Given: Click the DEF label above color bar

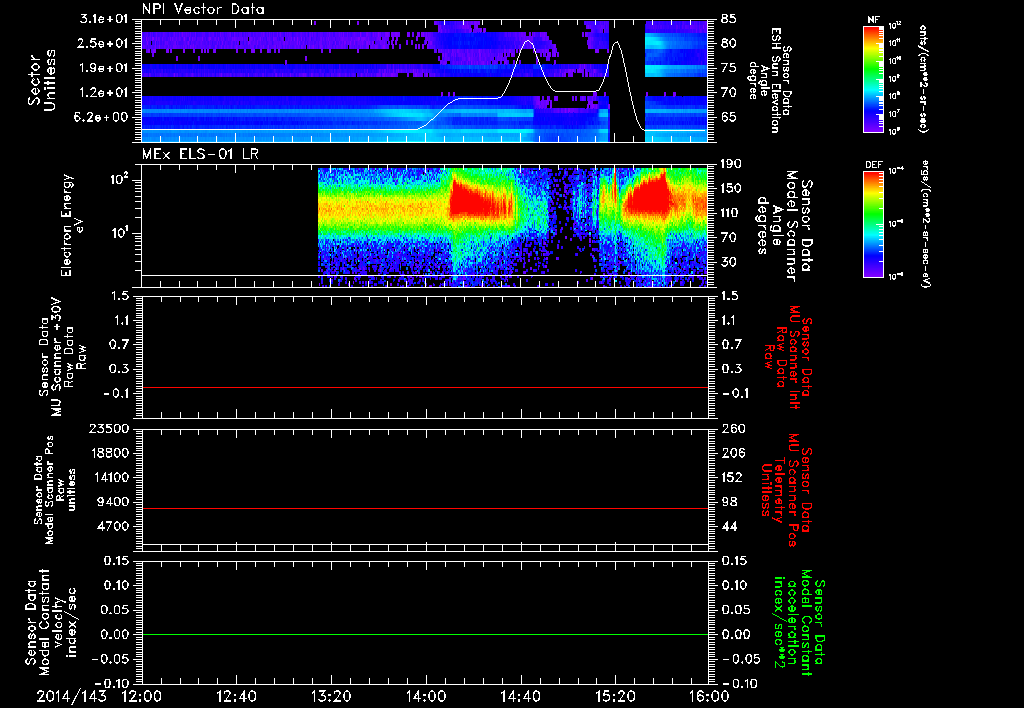Looking at the screenshot, I should [873, 165].
